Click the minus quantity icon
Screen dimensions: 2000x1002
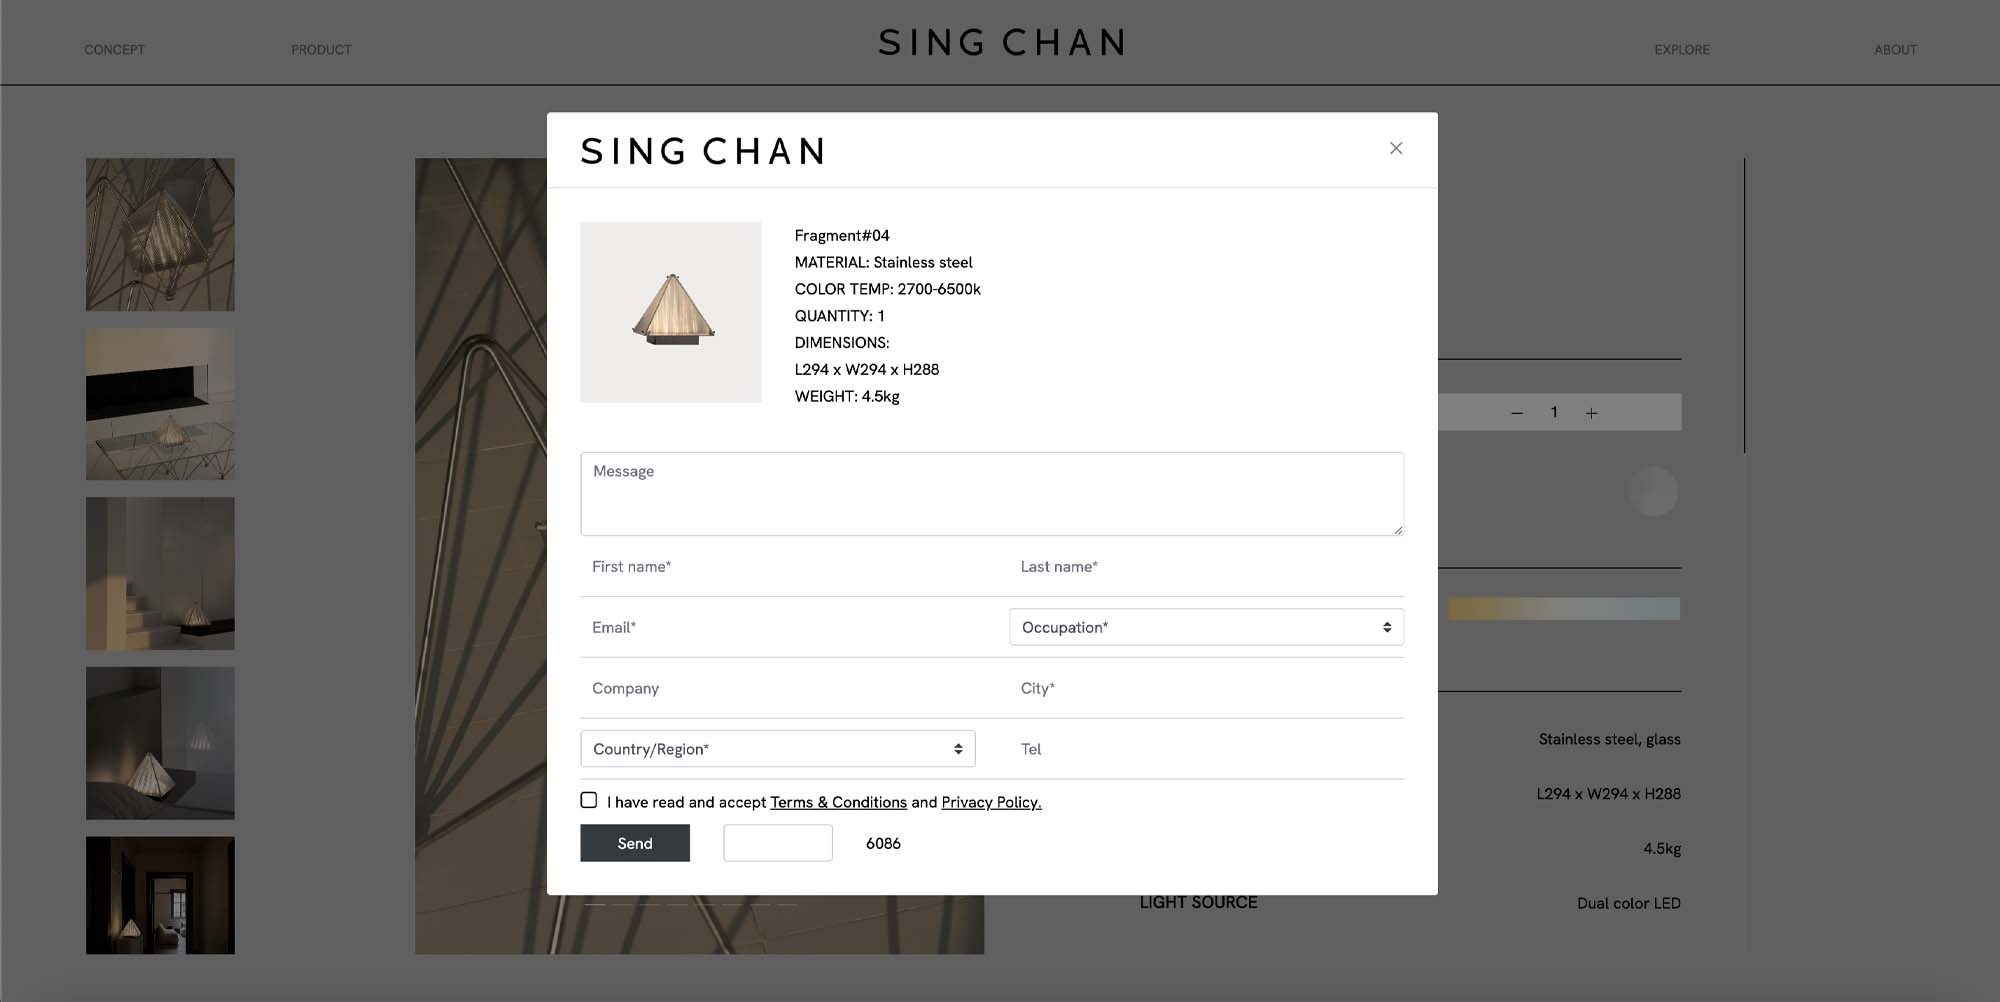coord(1517,413)
